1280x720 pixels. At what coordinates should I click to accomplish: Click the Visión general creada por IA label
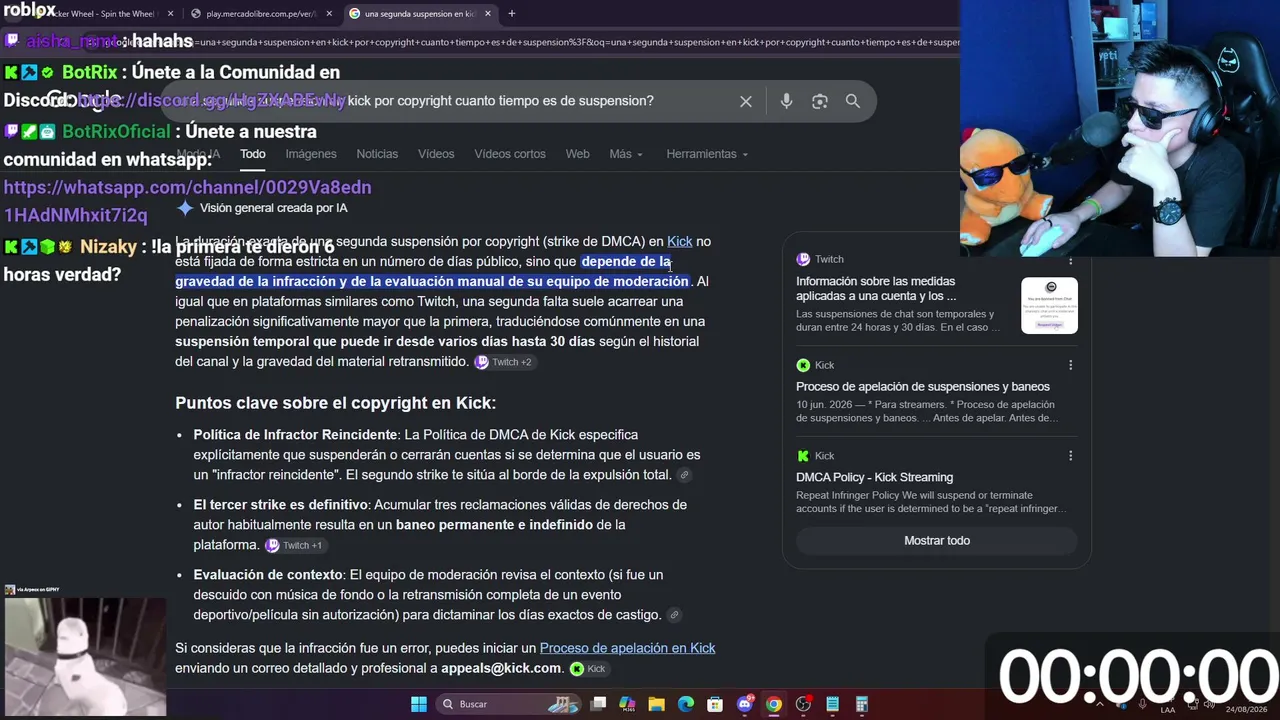273,208
